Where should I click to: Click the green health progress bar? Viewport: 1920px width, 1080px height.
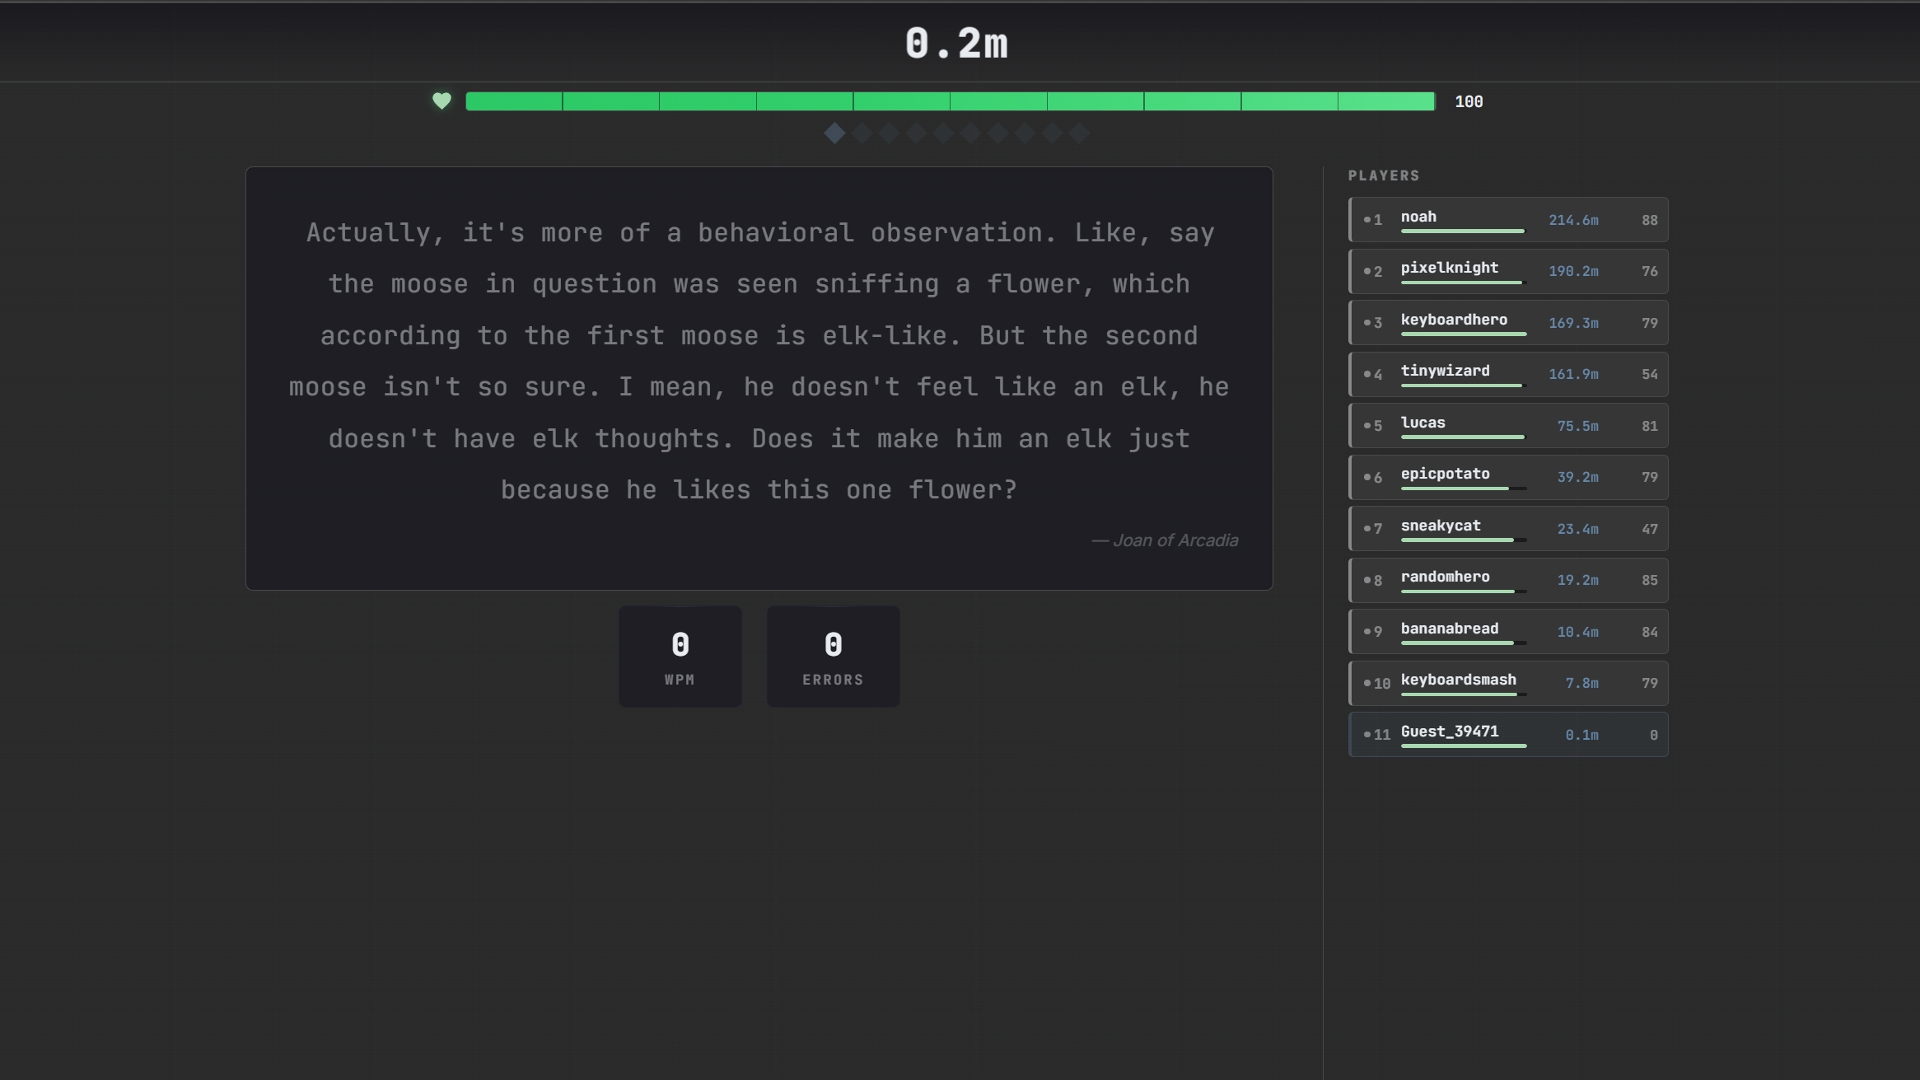(950, 101)
